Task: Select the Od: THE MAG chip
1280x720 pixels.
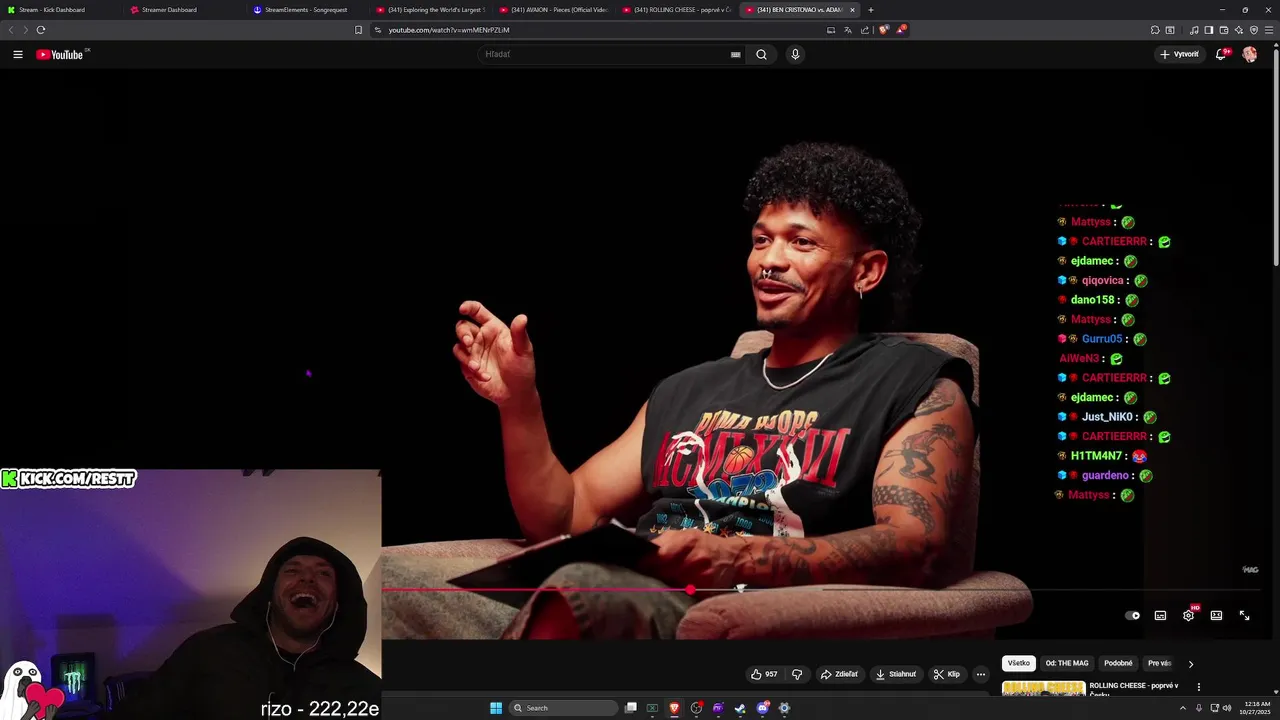Action: (1066, 663)
